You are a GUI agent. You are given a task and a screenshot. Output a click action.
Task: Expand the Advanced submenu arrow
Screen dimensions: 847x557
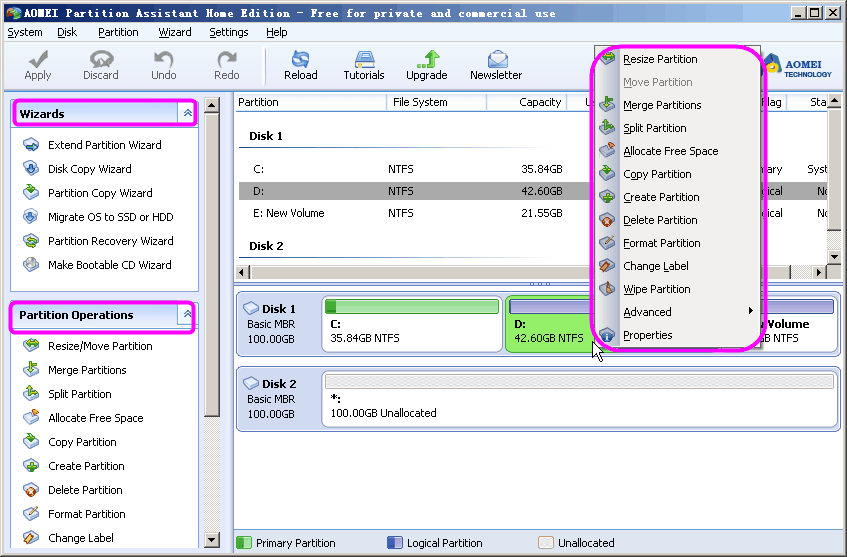click(x=750, y=311)
